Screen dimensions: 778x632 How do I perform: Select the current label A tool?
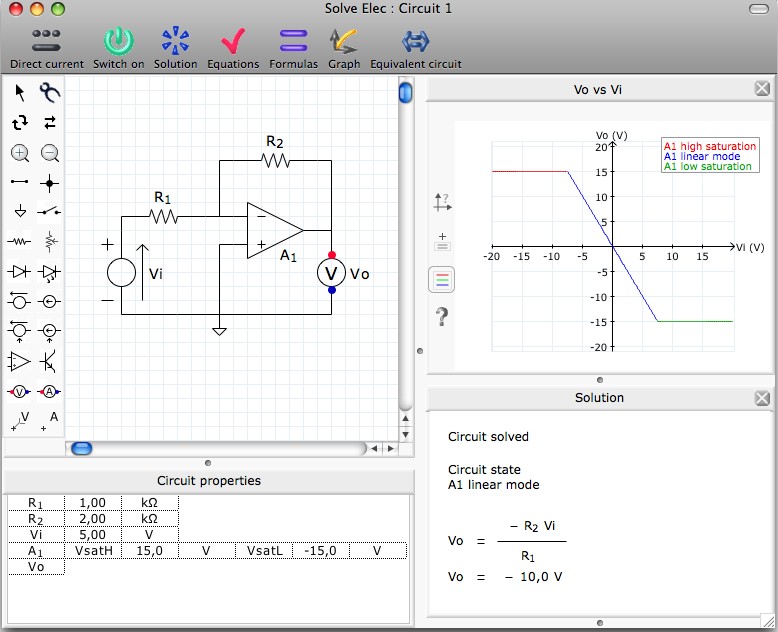click(50, 421)
